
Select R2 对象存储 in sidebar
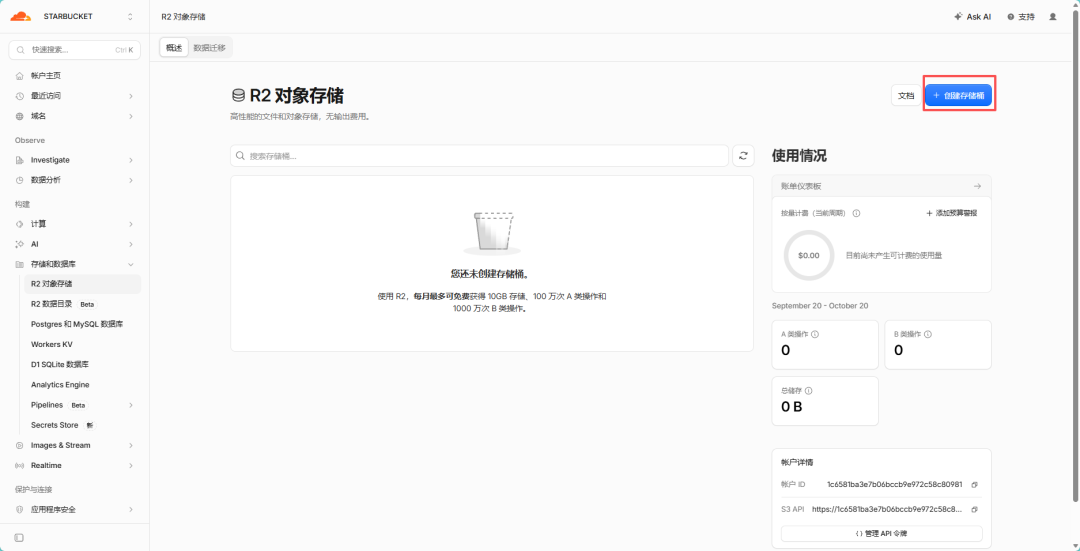(x=82, y=284)
